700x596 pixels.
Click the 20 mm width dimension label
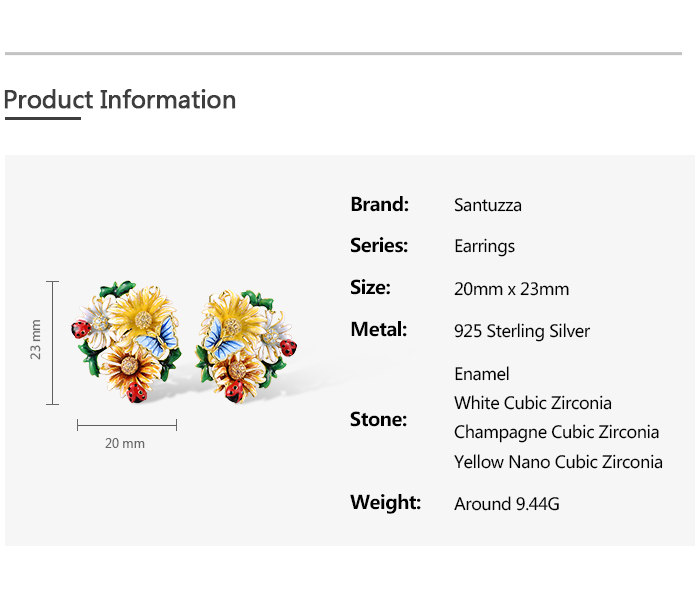[x=125, y=443]
